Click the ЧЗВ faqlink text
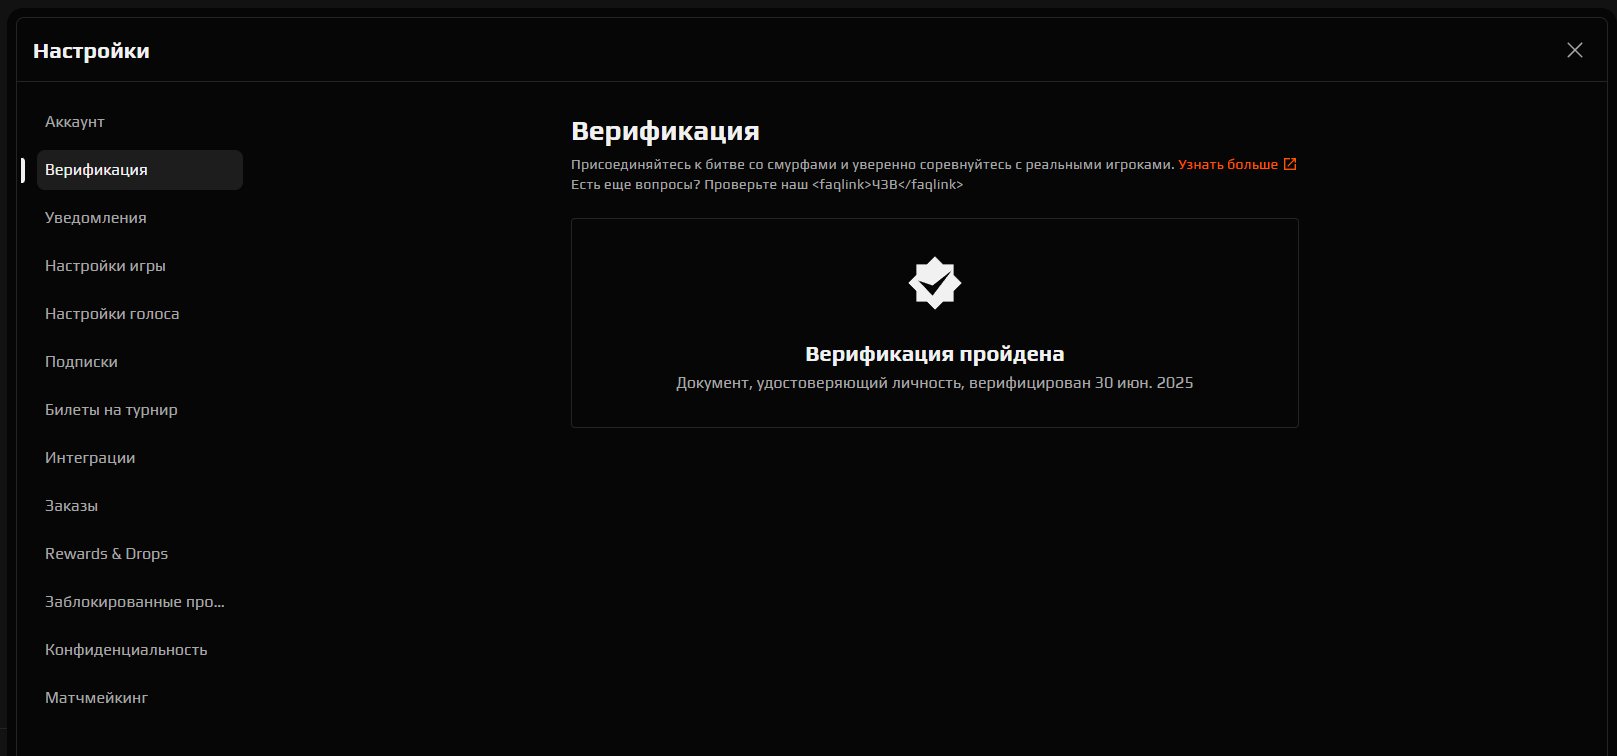Viewport: 1617px width, 756px height. (x=886, y=185)
